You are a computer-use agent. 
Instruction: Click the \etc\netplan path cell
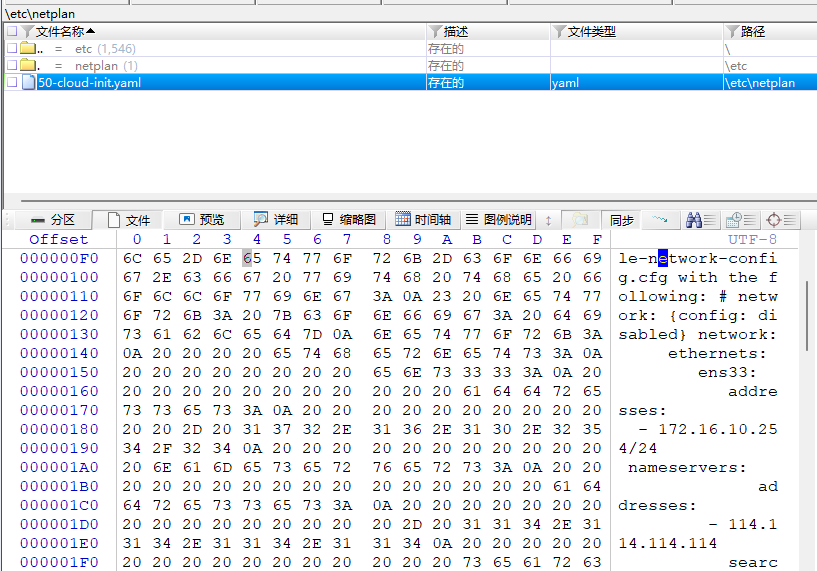point(760,83)
